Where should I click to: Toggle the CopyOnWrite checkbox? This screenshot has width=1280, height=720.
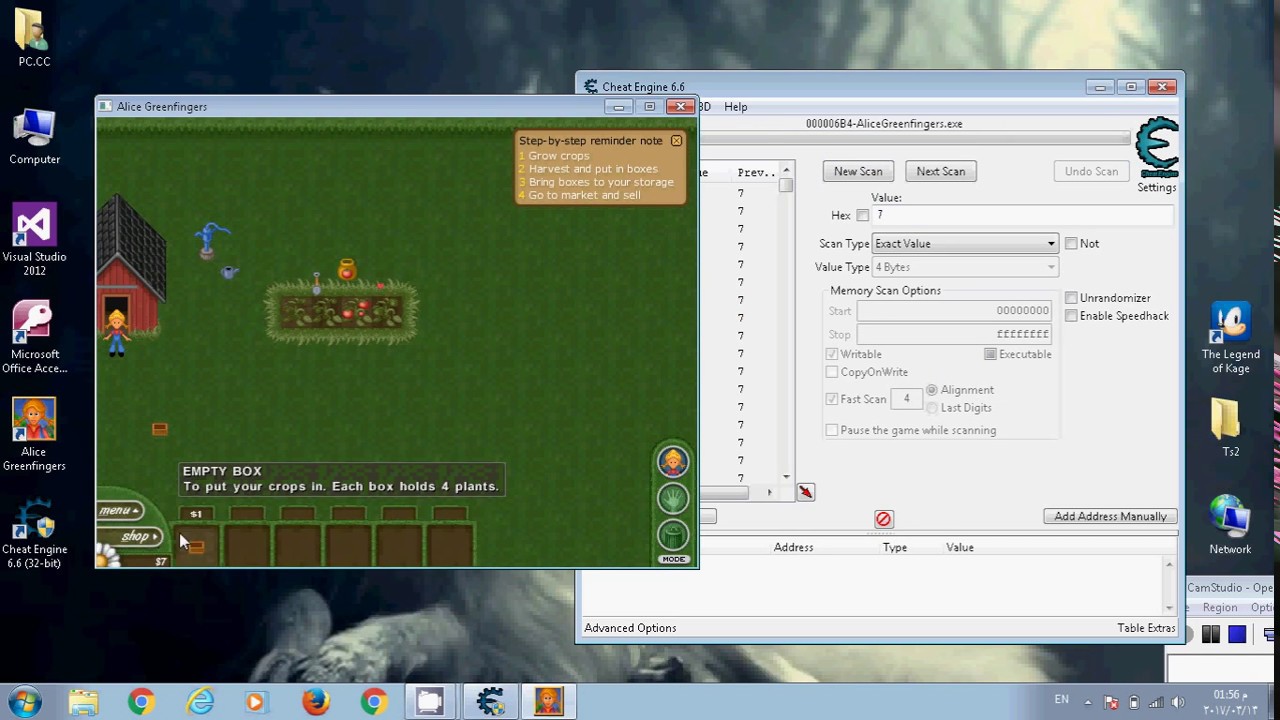coord(832,372)
